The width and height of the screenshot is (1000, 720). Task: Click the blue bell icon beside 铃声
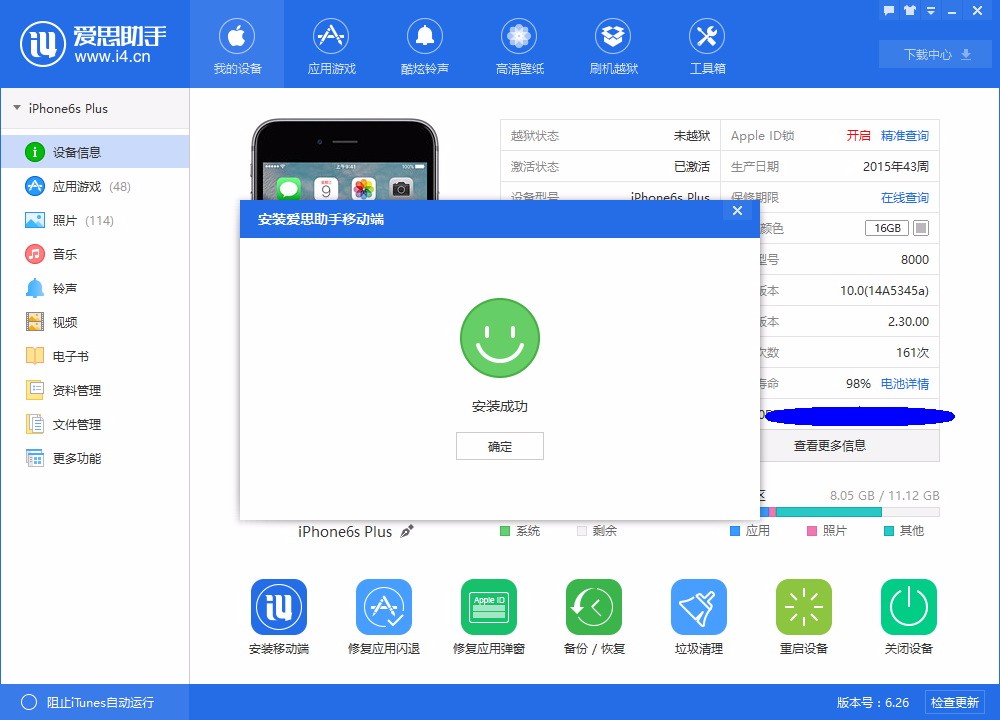tap(34, 288)
